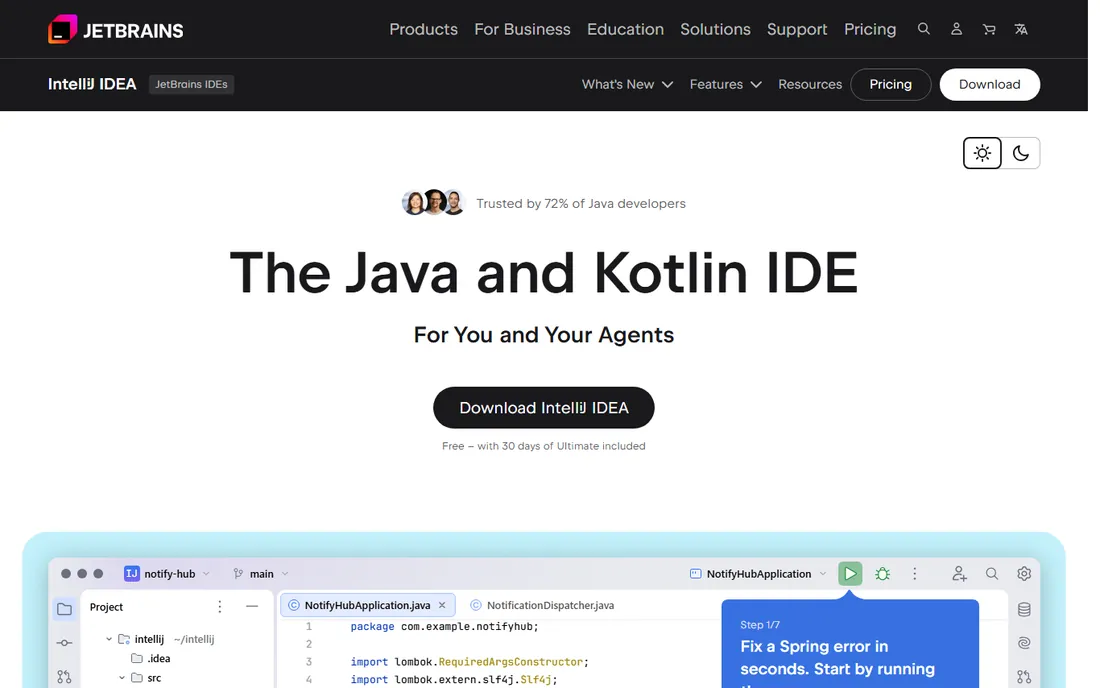This screenshot has height=688, width=1100.
Task: Open the site search magnifier icon
Action: (x=924, y=29)
